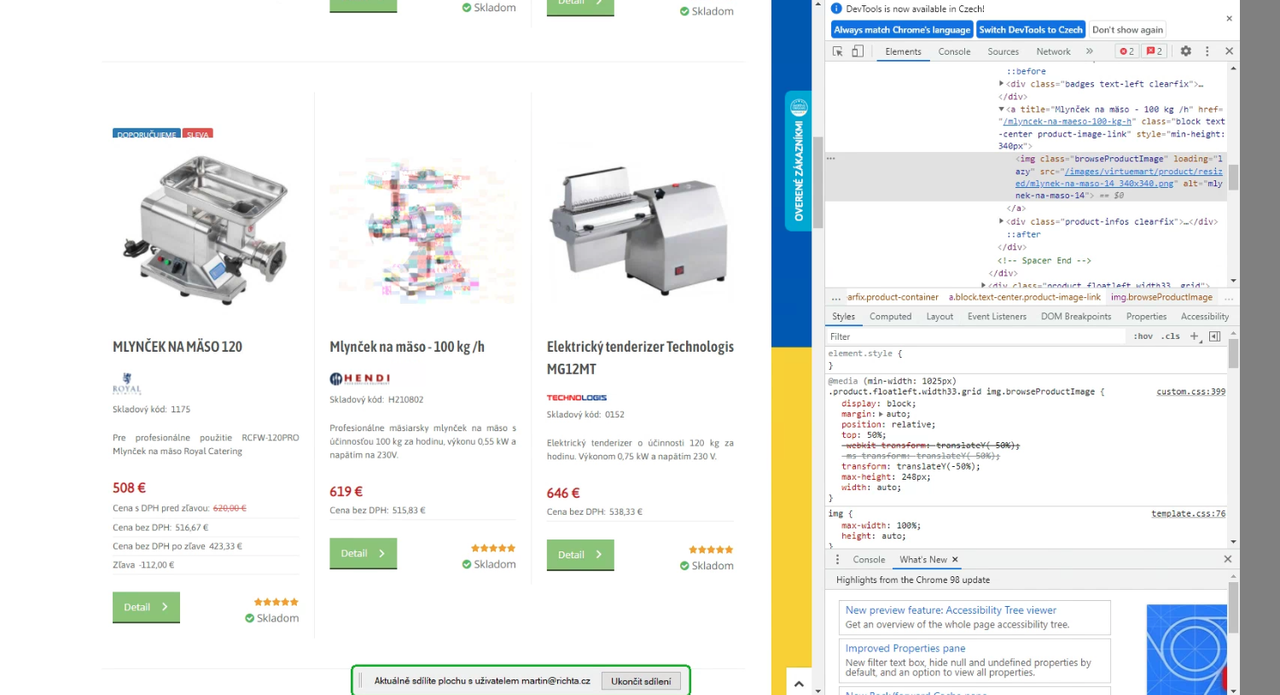
Task: Select the What's New drawer tab
Action: (x=923, y=559)
